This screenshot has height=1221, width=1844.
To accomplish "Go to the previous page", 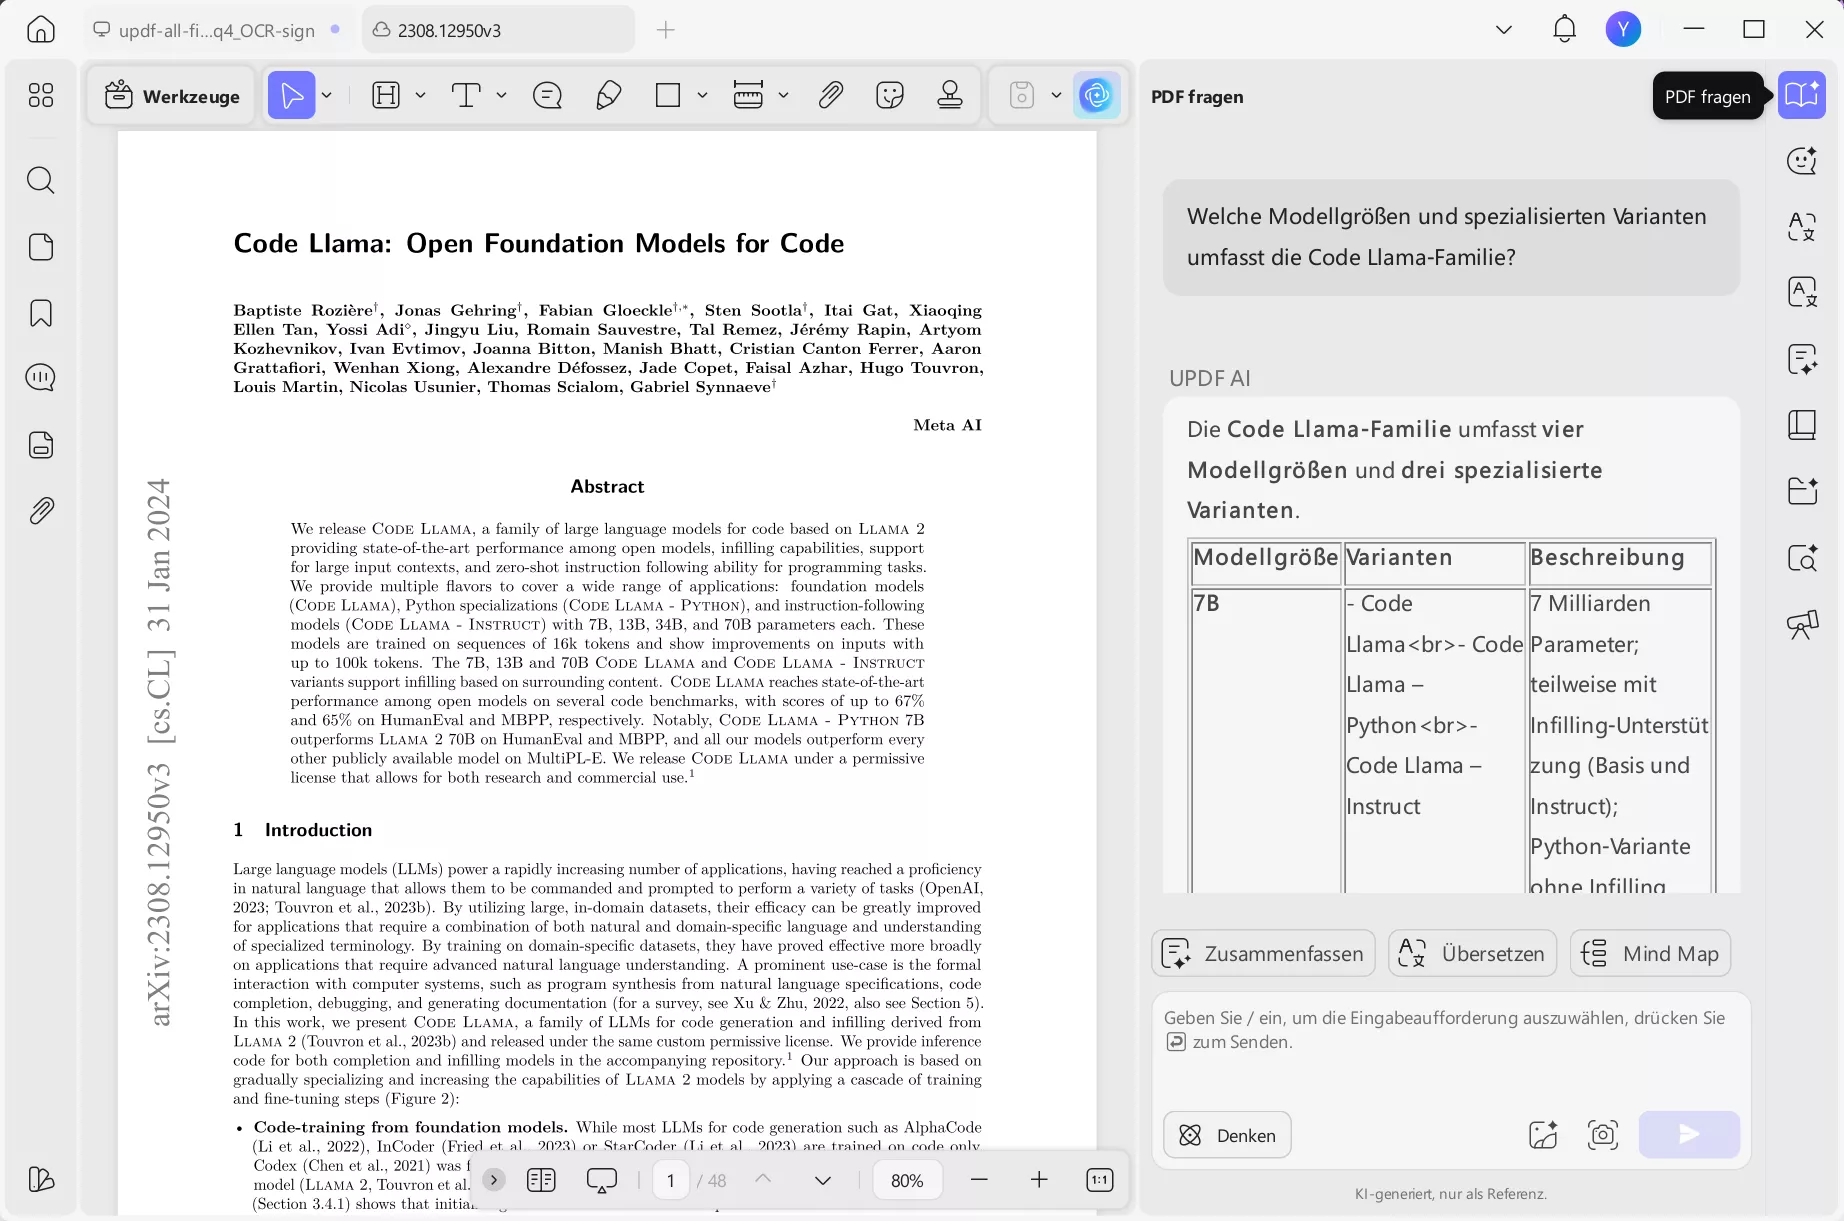I will pyautogui.click(x=763, y=1180).
